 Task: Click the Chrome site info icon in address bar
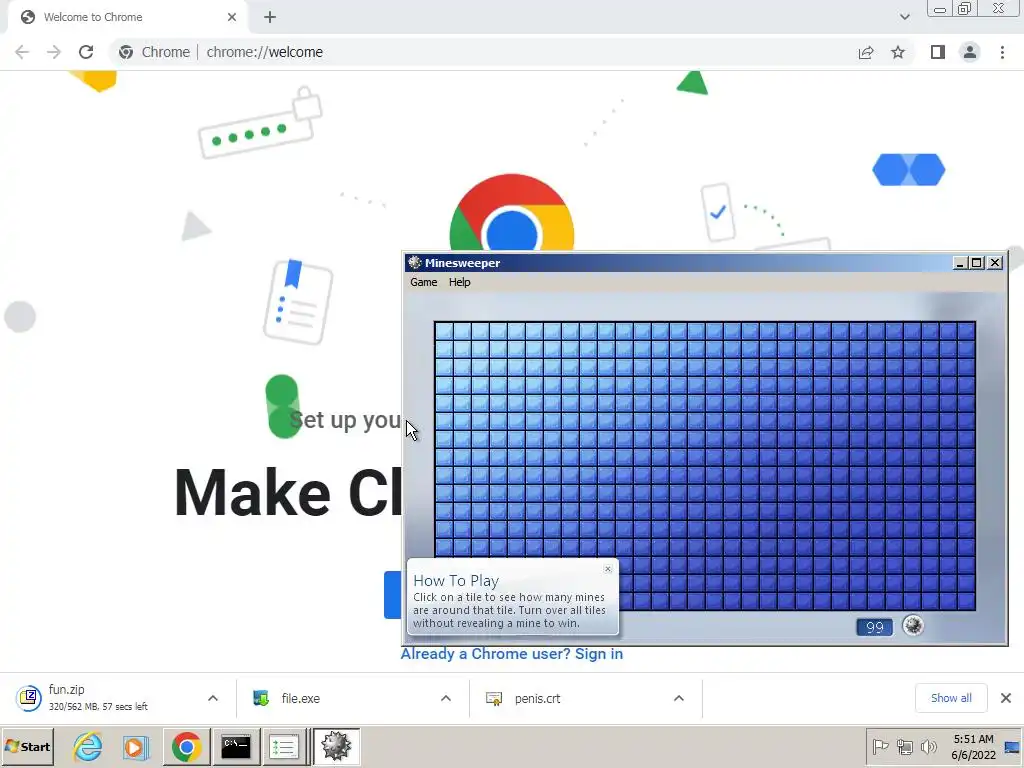point(126,52)
